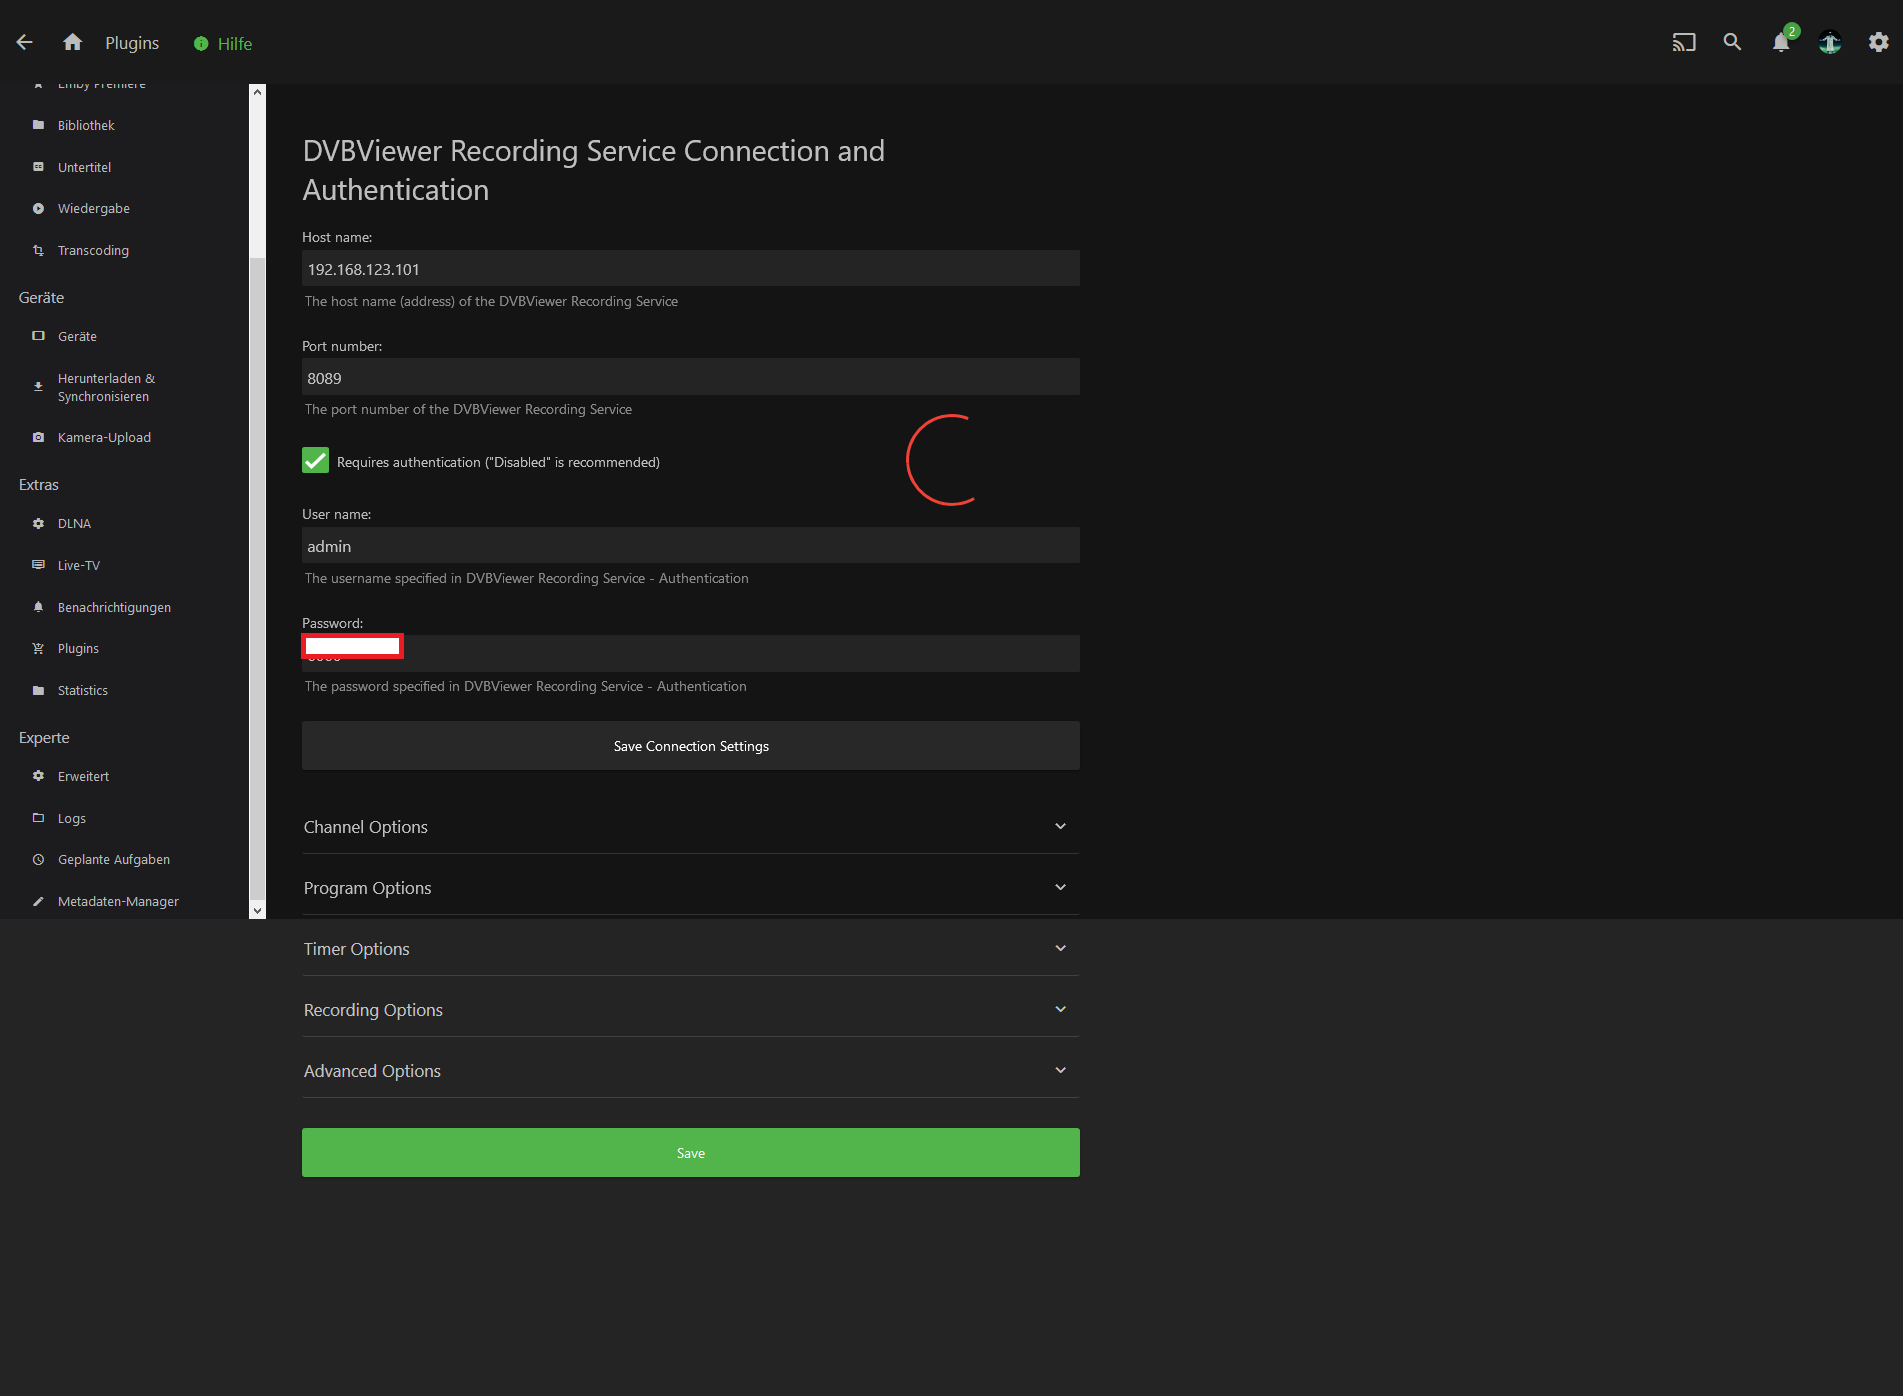1903x1396 pixels.
Task: Click the cast to device icon
Action: [x=1684, y=42]
